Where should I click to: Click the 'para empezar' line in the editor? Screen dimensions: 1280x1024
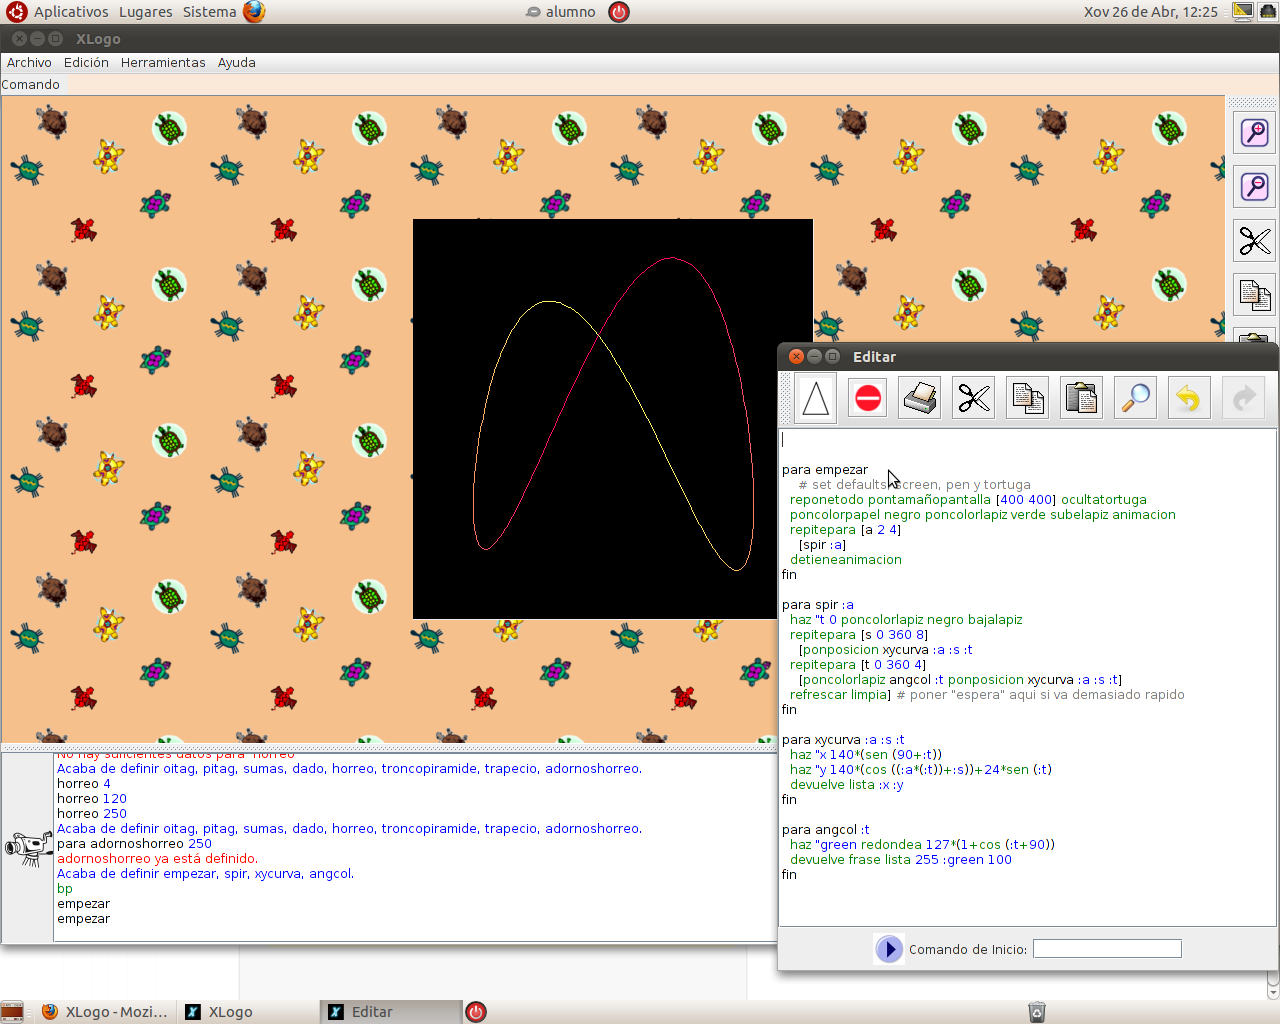(825, 470)
